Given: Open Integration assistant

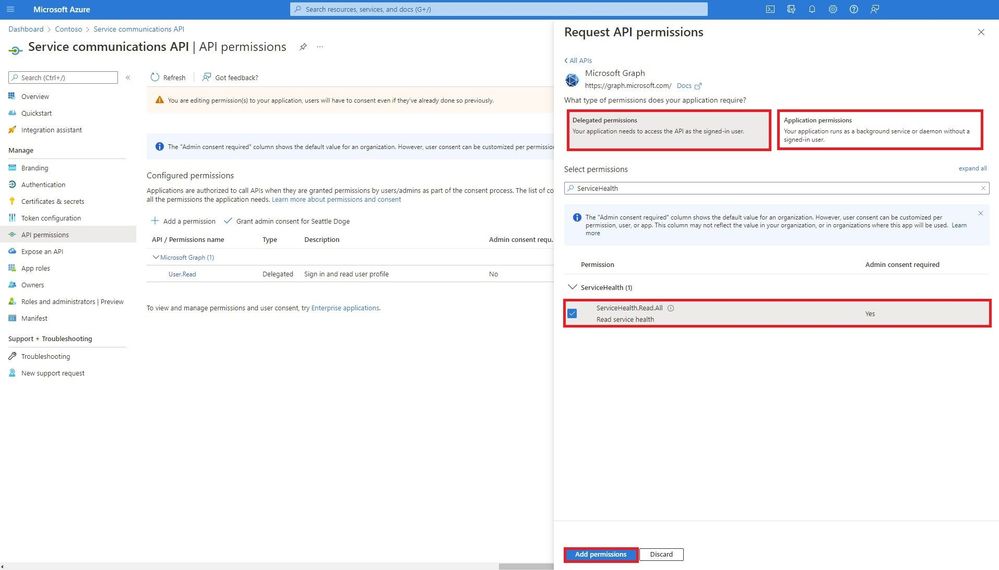Looking at the screenshot, I should 51,129.
